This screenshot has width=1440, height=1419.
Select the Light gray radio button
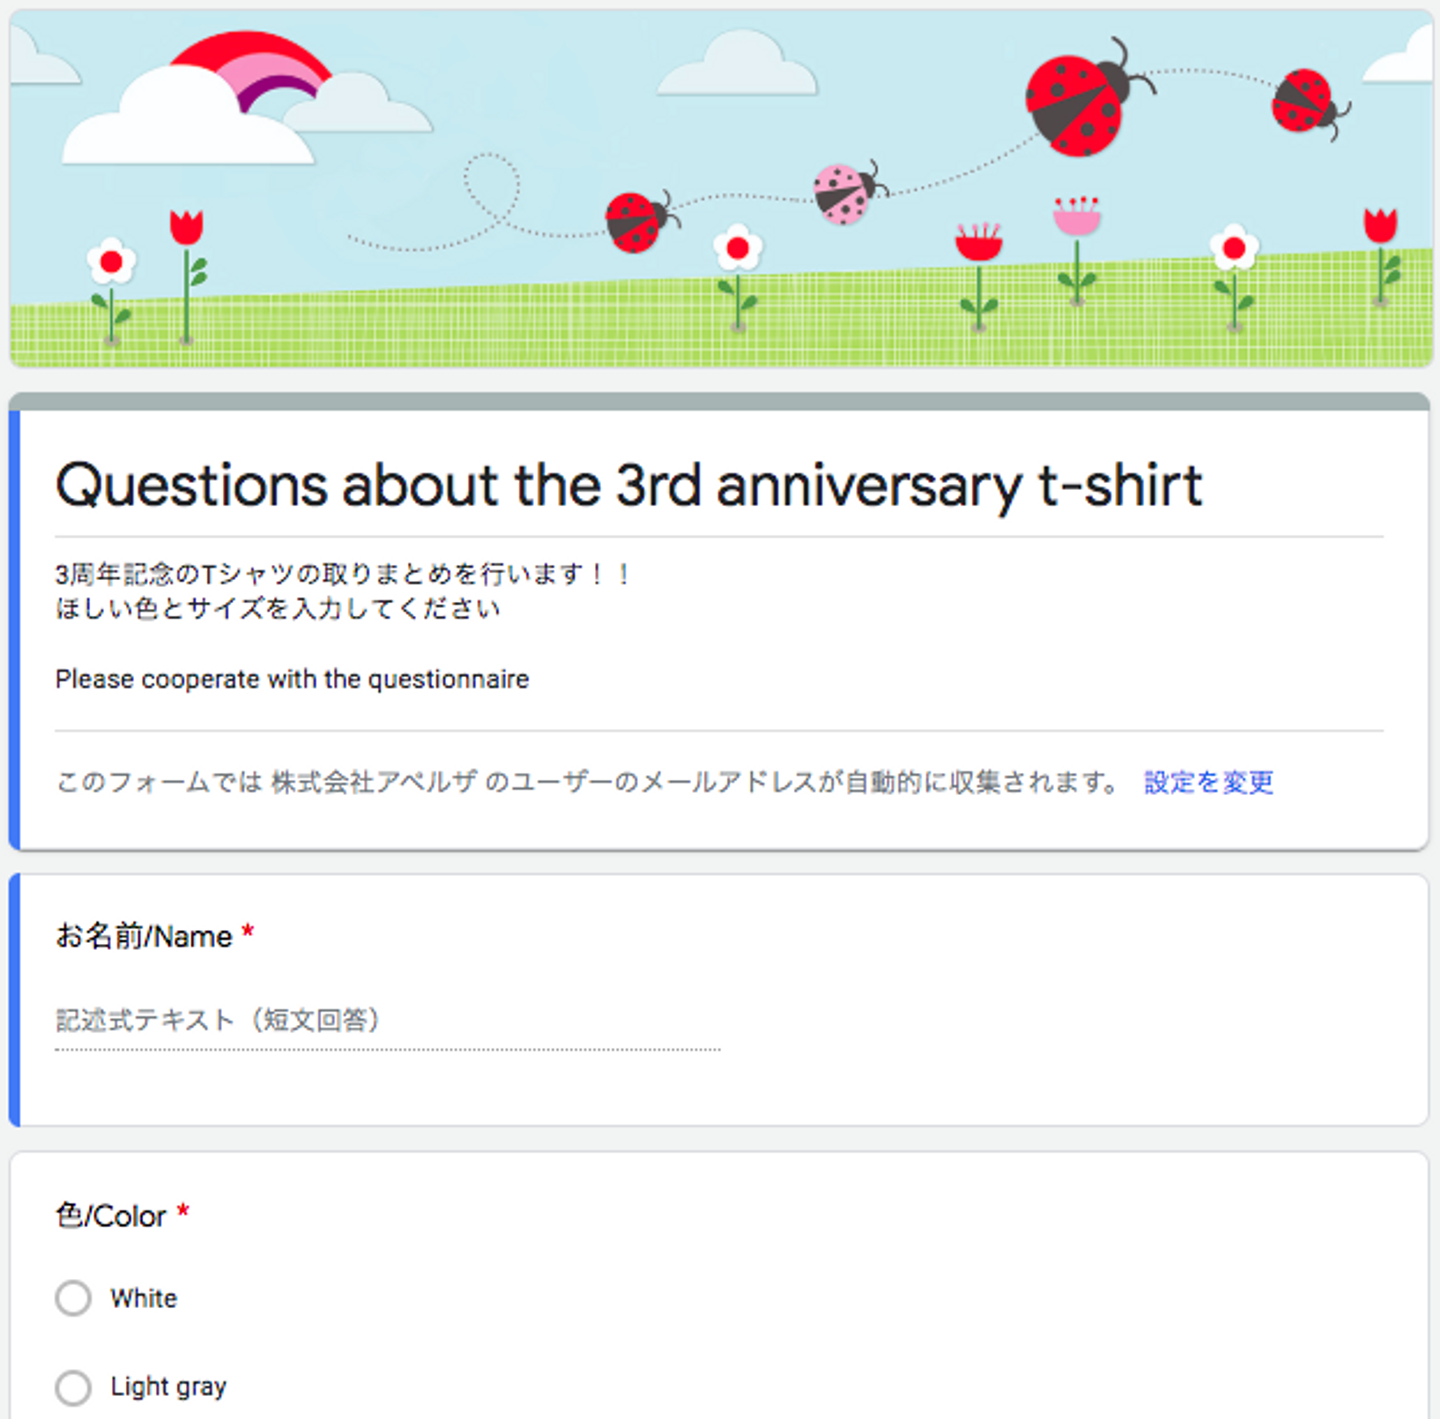click(73, 1387)
